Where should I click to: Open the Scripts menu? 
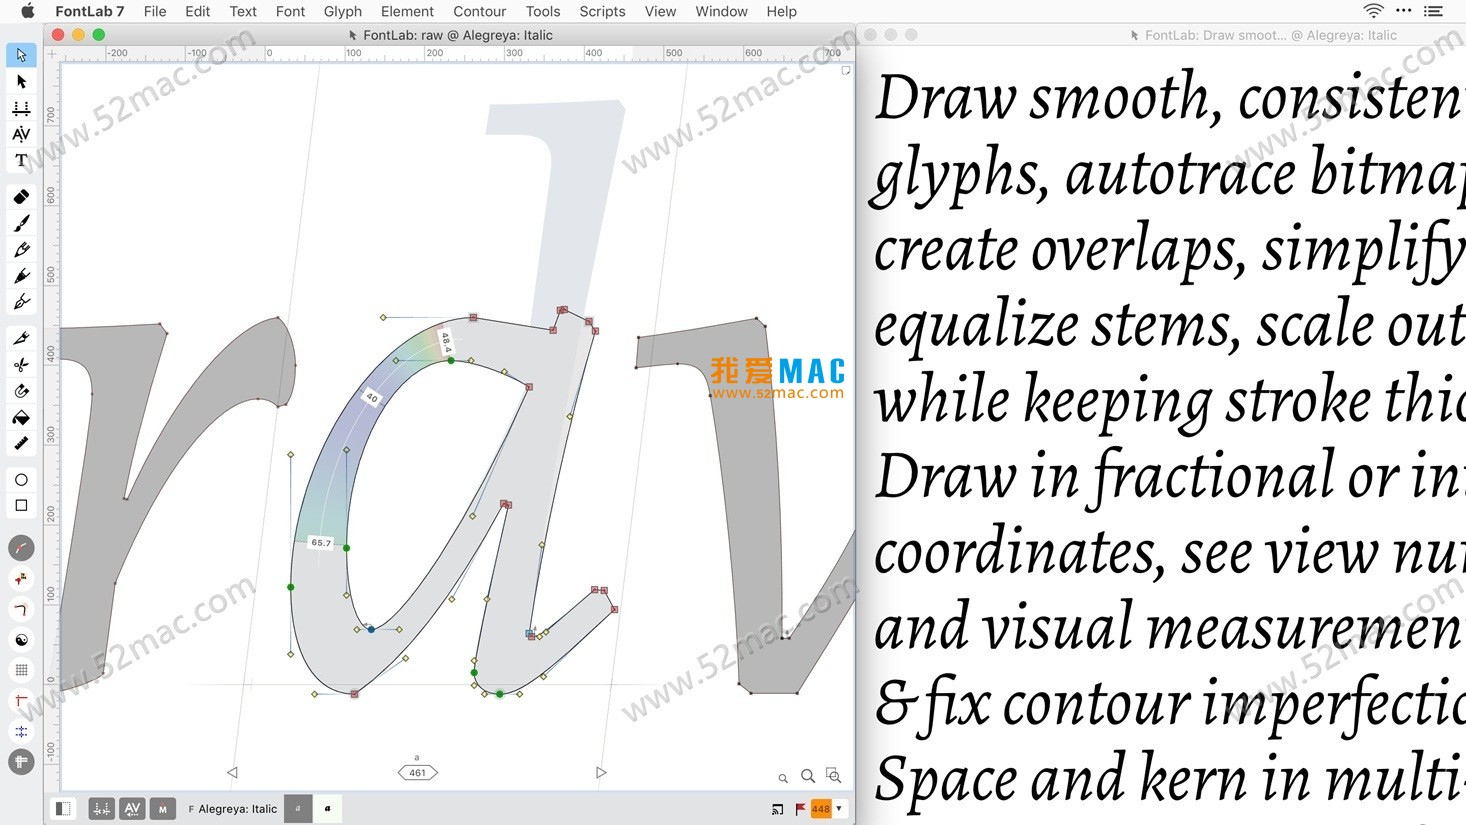click(x=602, y=11)
